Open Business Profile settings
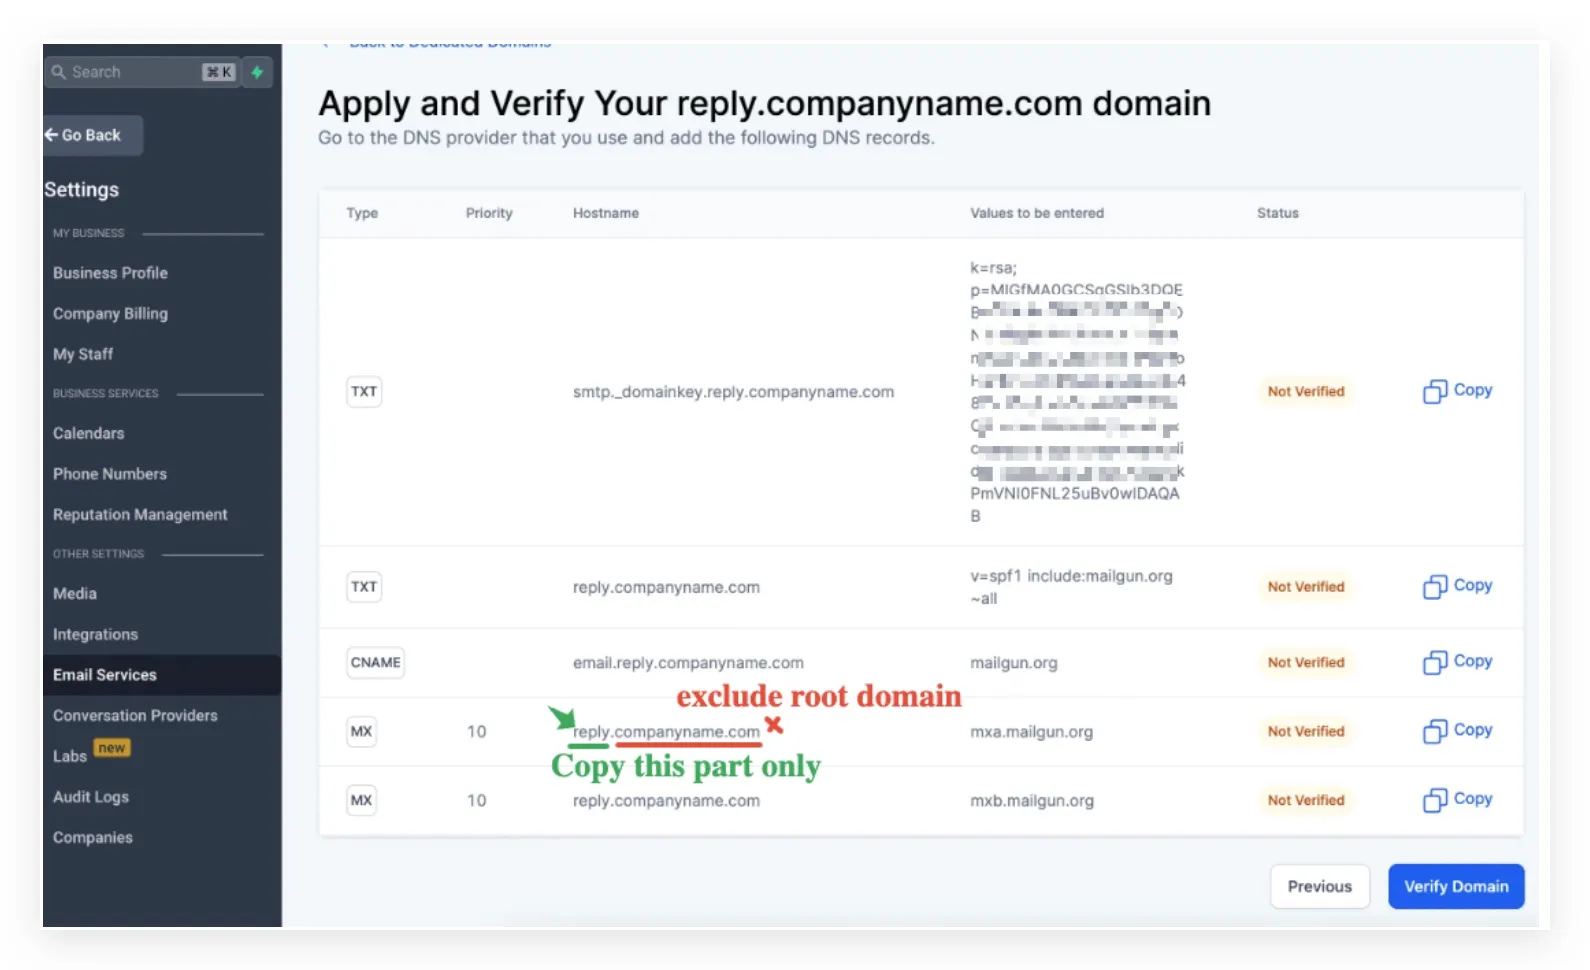1590x970 pixels. [x=110, y=273]
